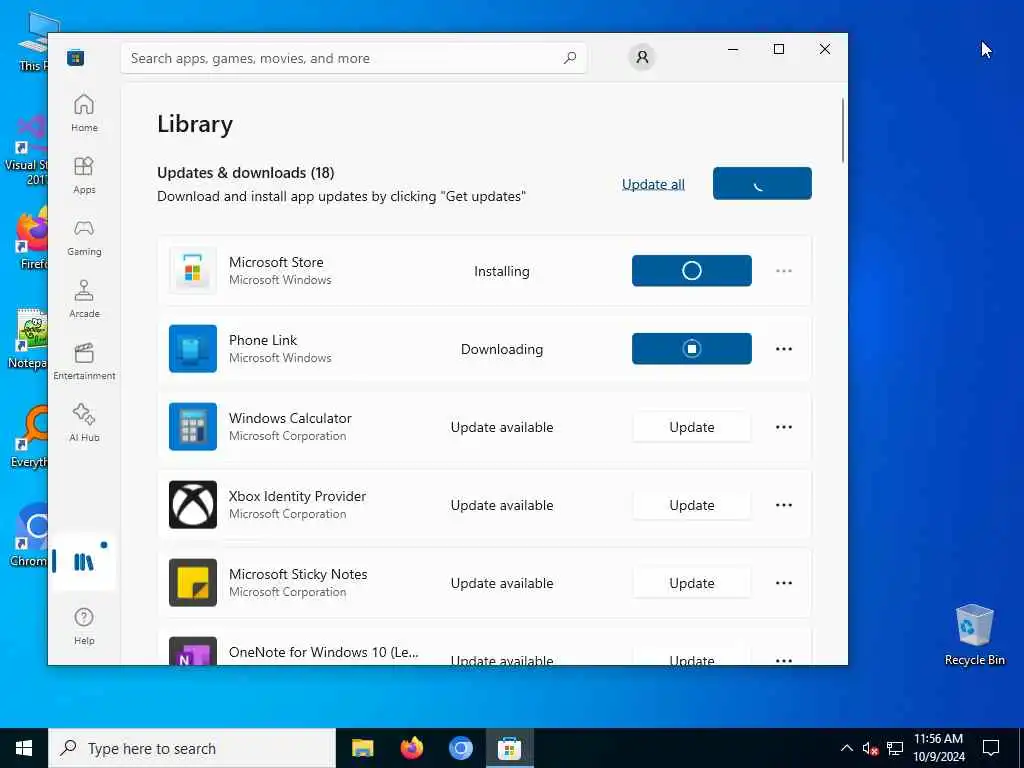Update Windows Calculator

pos(692,427)
